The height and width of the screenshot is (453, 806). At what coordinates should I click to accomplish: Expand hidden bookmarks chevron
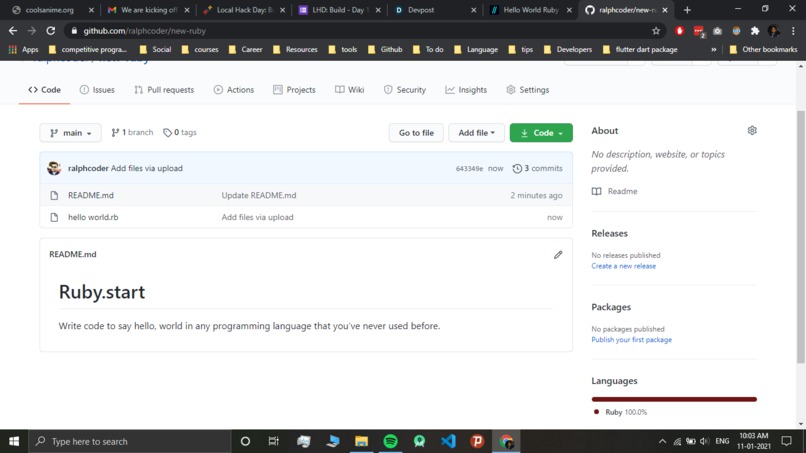(713, 49)
